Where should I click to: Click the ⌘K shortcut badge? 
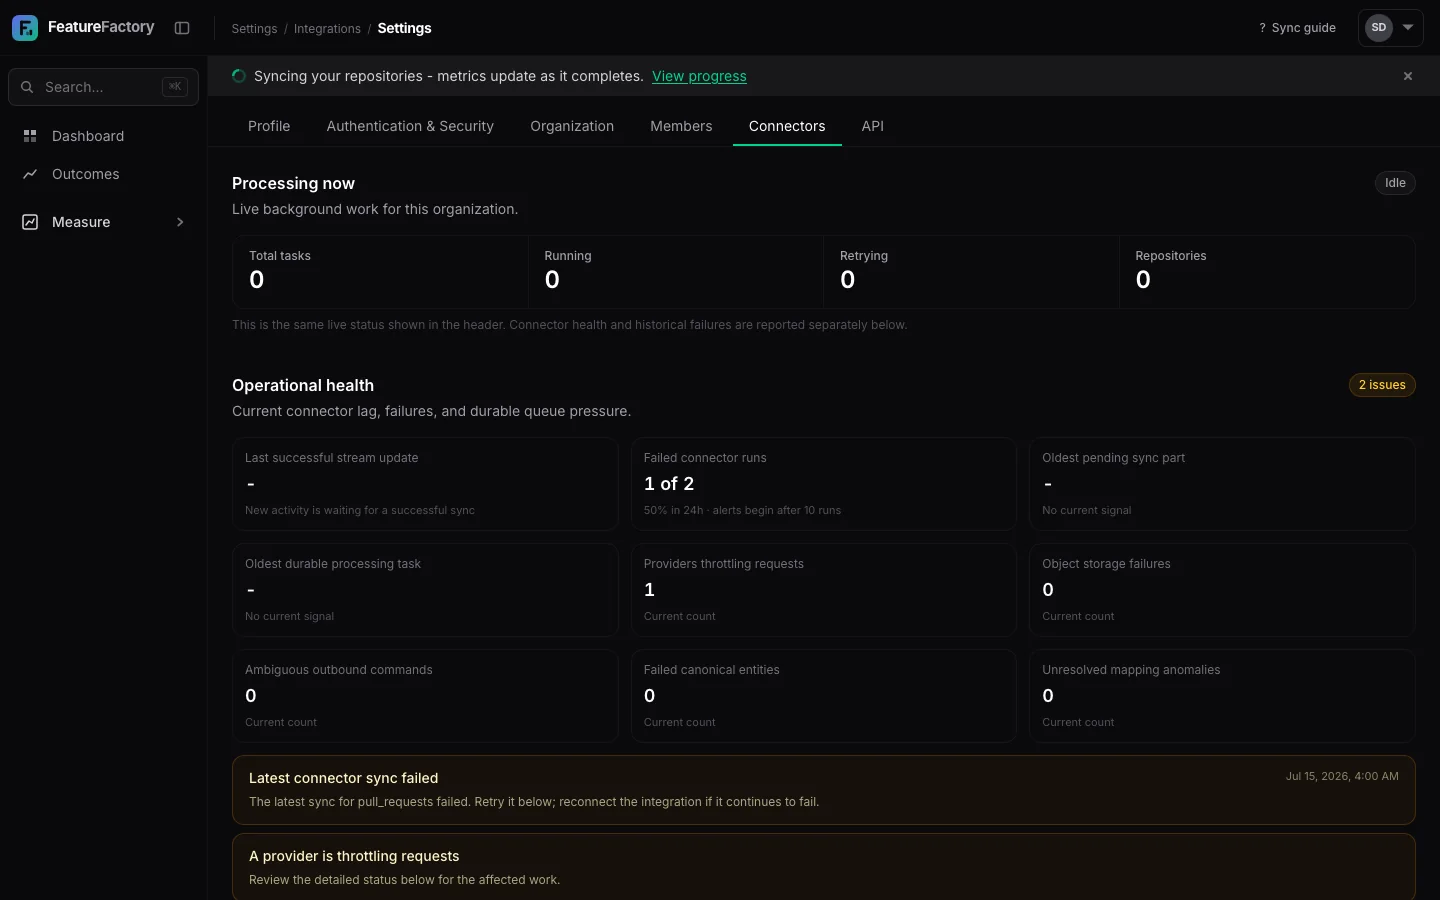(175, 87)
